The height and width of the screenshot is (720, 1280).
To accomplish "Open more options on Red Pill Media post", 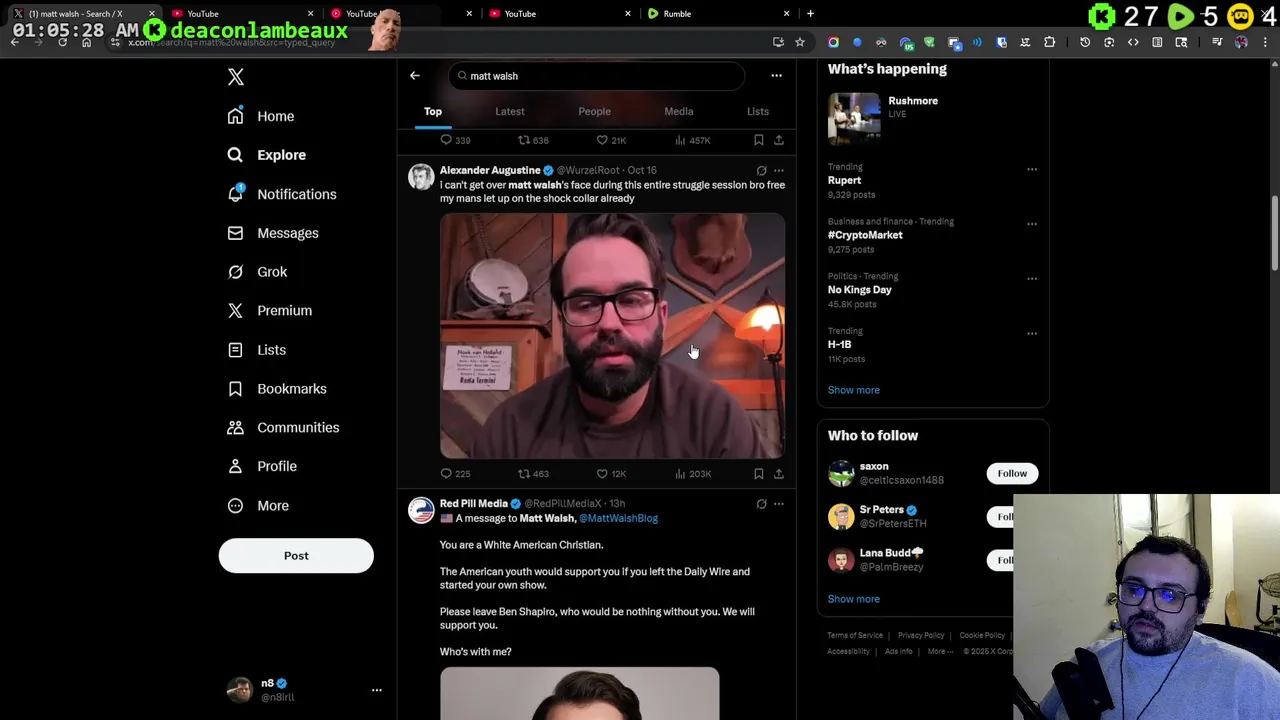I will point(779,504).
